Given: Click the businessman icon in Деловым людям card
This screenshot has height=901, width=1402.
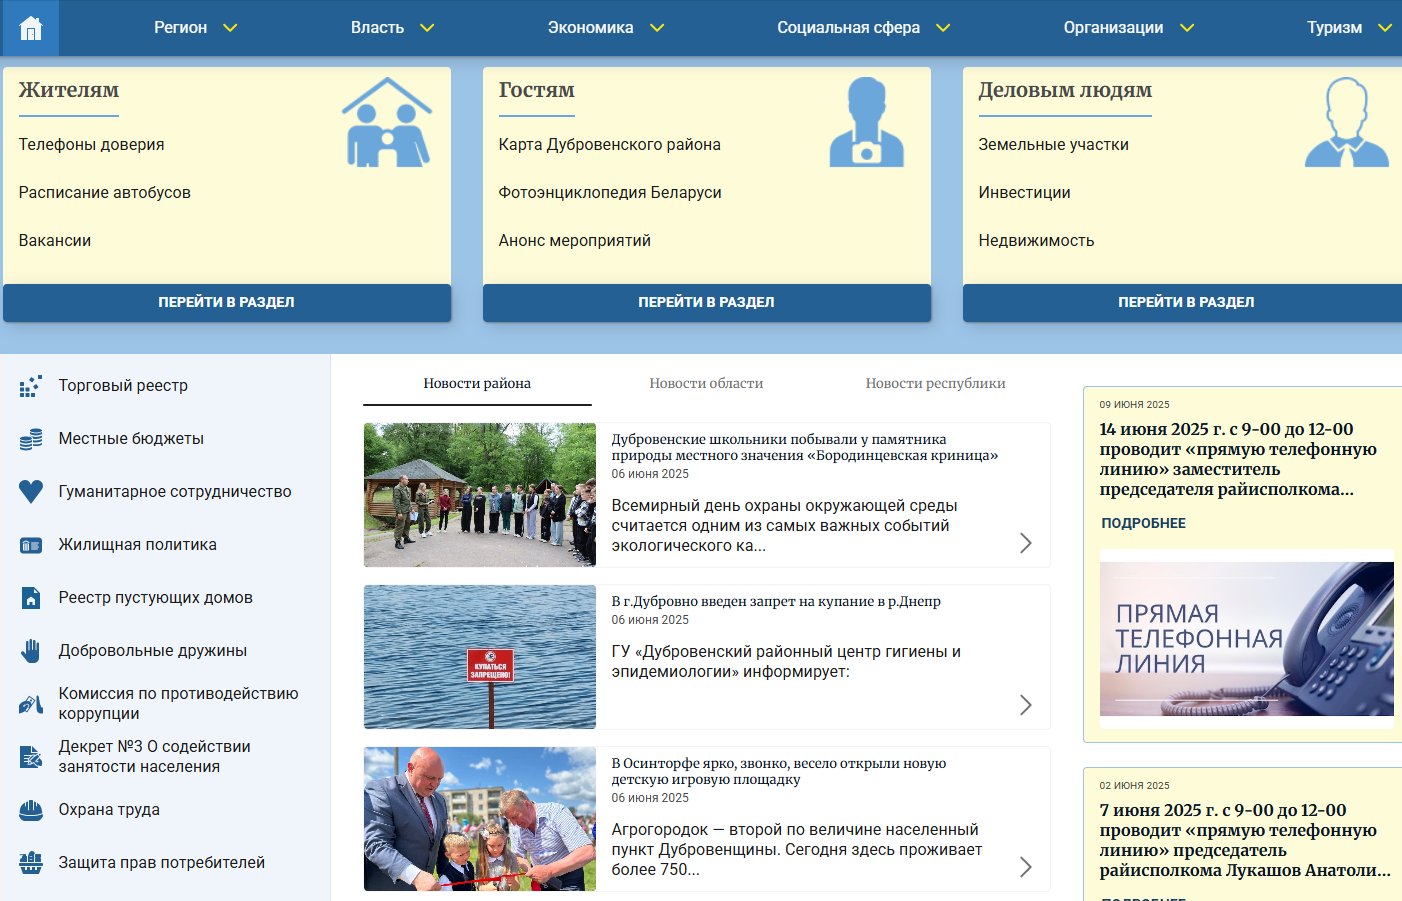Looking at the screenshot, I should [1347, 122].
